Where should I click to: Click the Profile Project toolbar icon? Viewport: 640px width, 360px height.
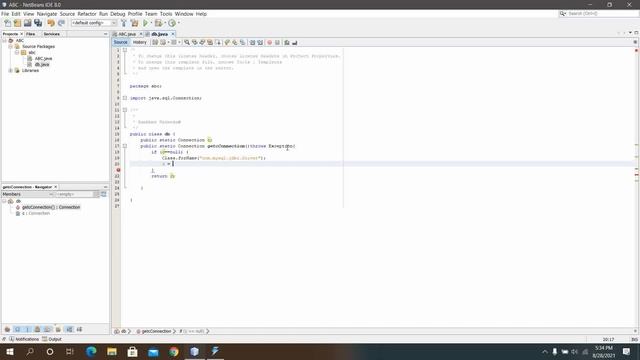click(x=172, y=23)
